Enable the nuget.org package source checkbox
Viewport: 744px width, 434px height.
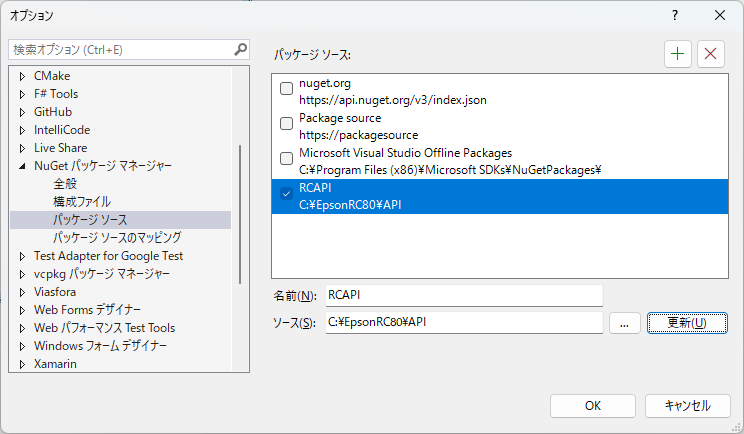click(287, 89)
